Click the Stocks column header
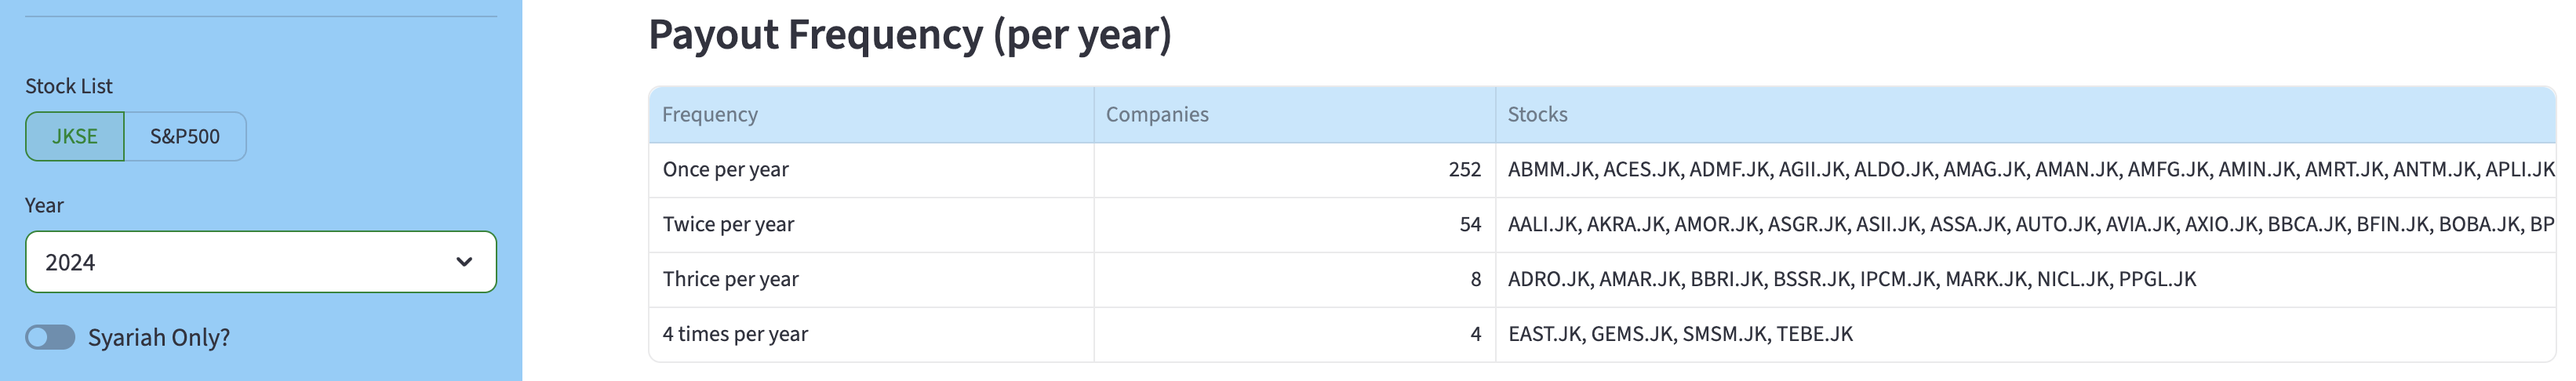Viewport: 2576px width, 381px height. tap(1537, 115)
